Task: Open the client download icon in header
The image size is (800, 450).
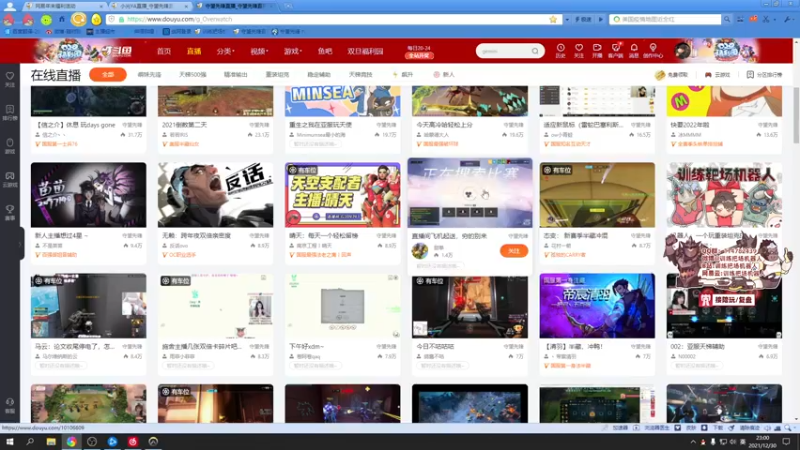Action: [x=616, y=48]
